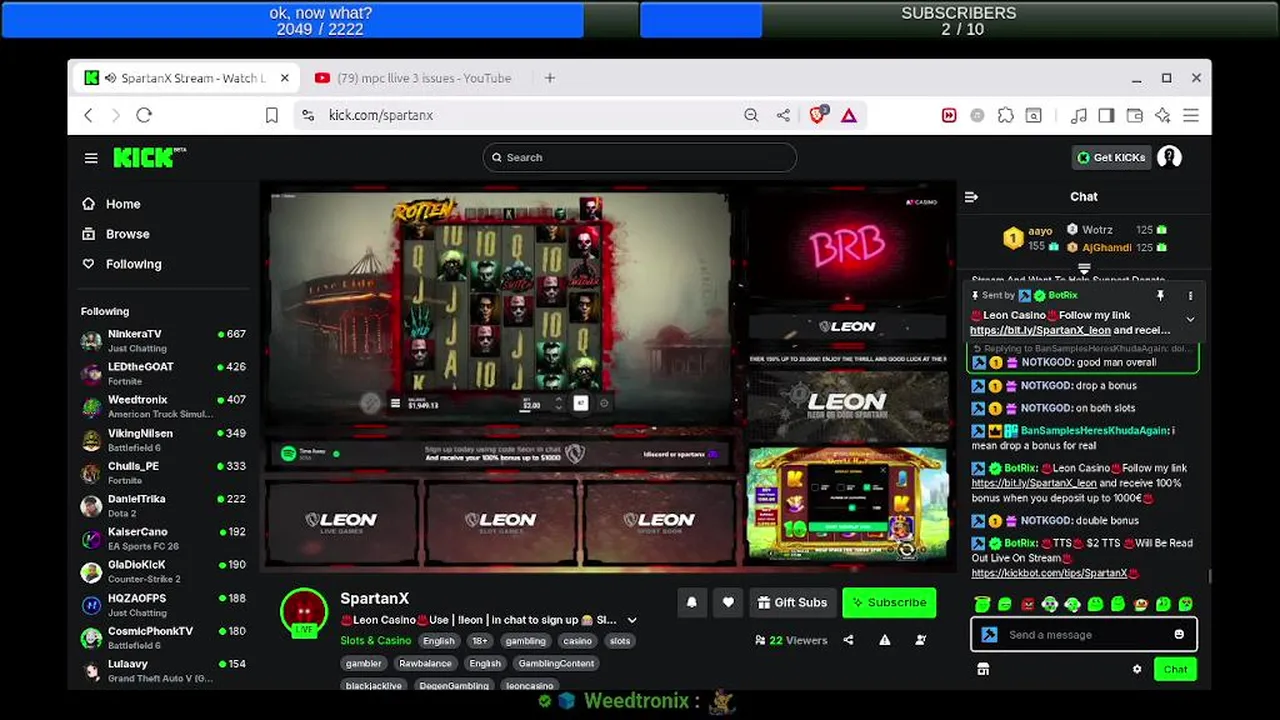Pick the first green quick emote

982,604
